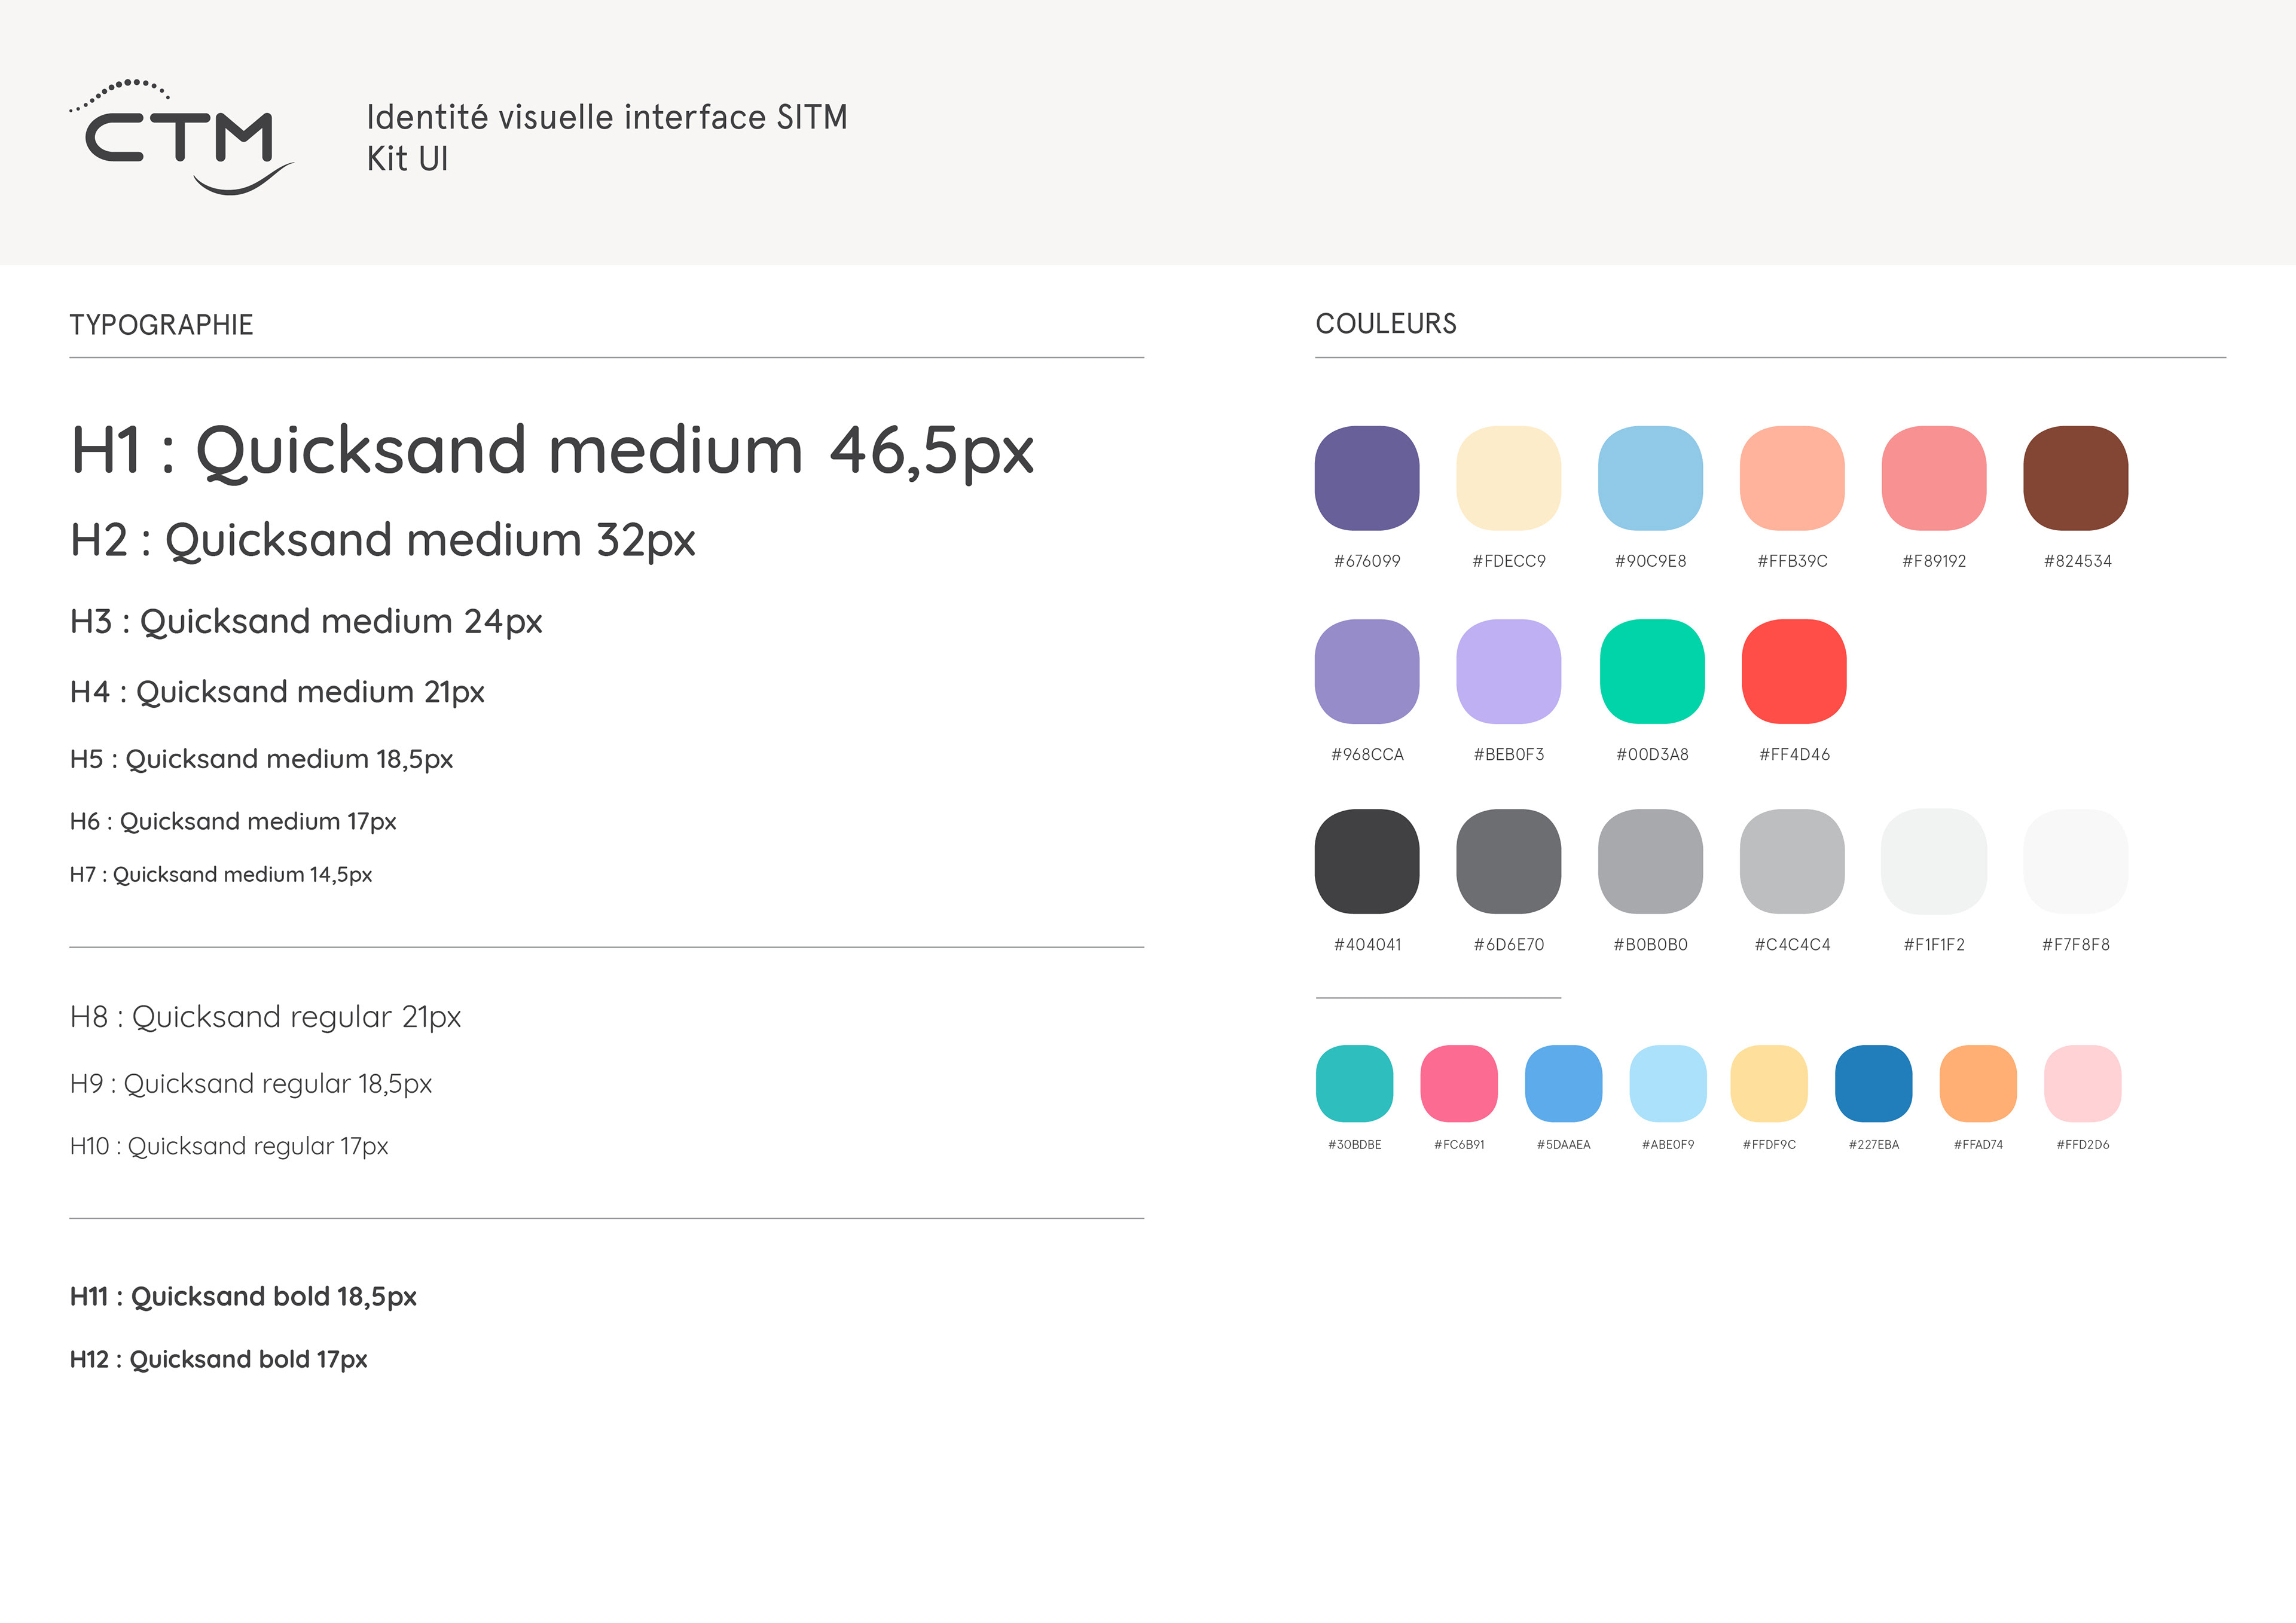Choose the small #ABE0F9 sky blue swatch
Viewport: 2296px width, 1623px height.
coord(1668,1084)
